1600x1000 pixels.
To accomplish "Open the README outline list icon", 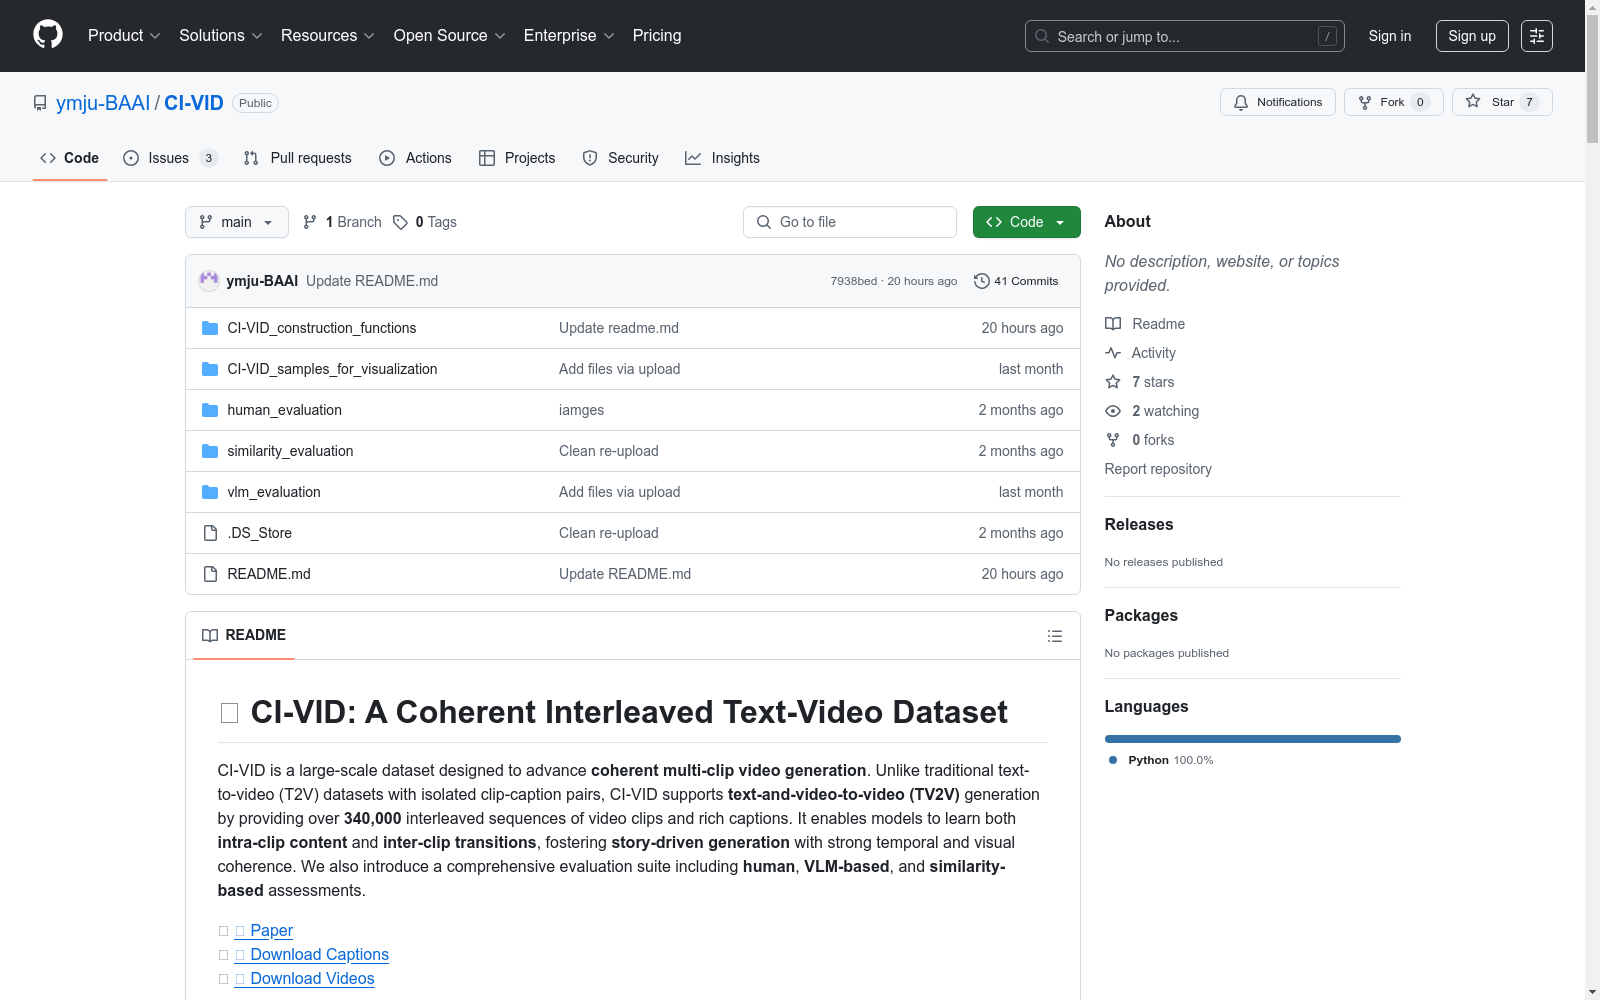I will point(1055,636).
